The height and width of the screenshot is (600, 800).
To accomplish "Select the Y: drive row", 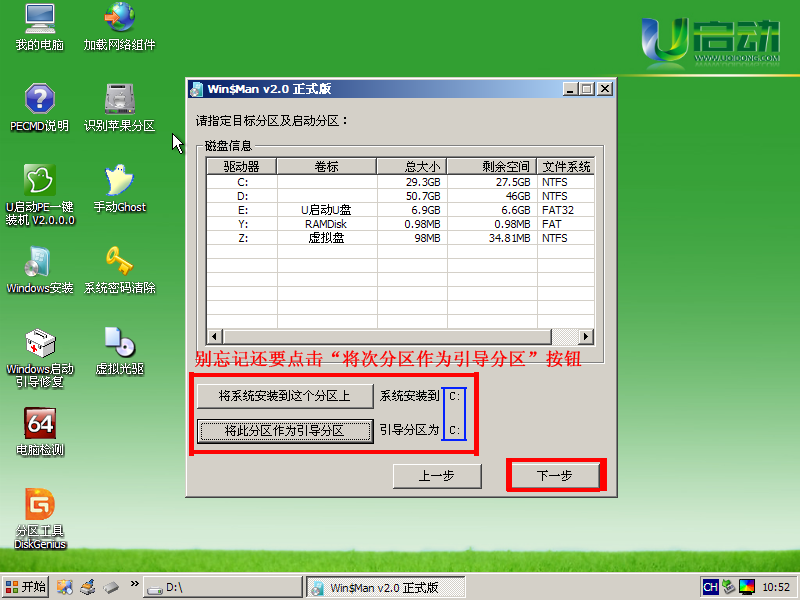I will pyautogui.click(x=401, y=224).
